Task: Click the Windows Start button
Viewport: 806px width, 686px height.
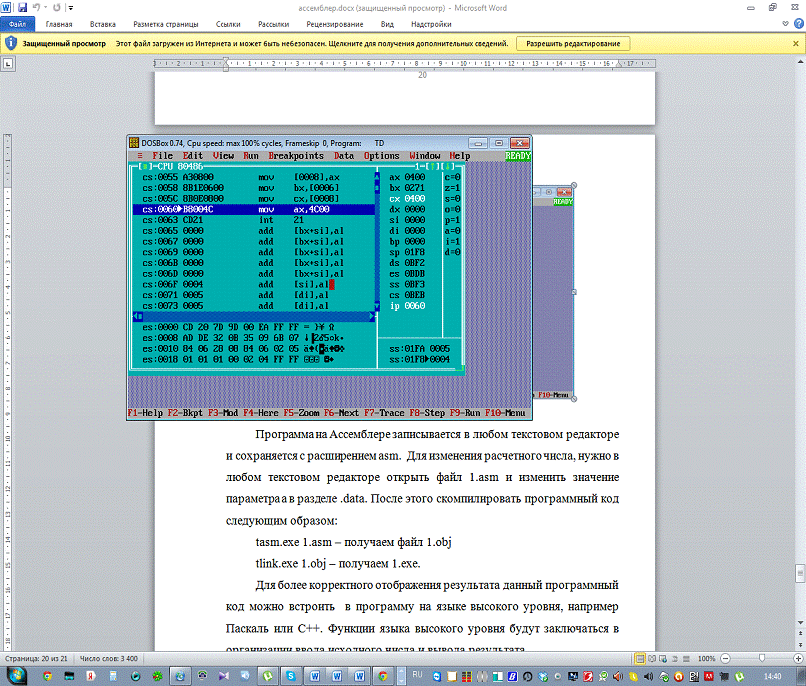Action: [14, 677]
